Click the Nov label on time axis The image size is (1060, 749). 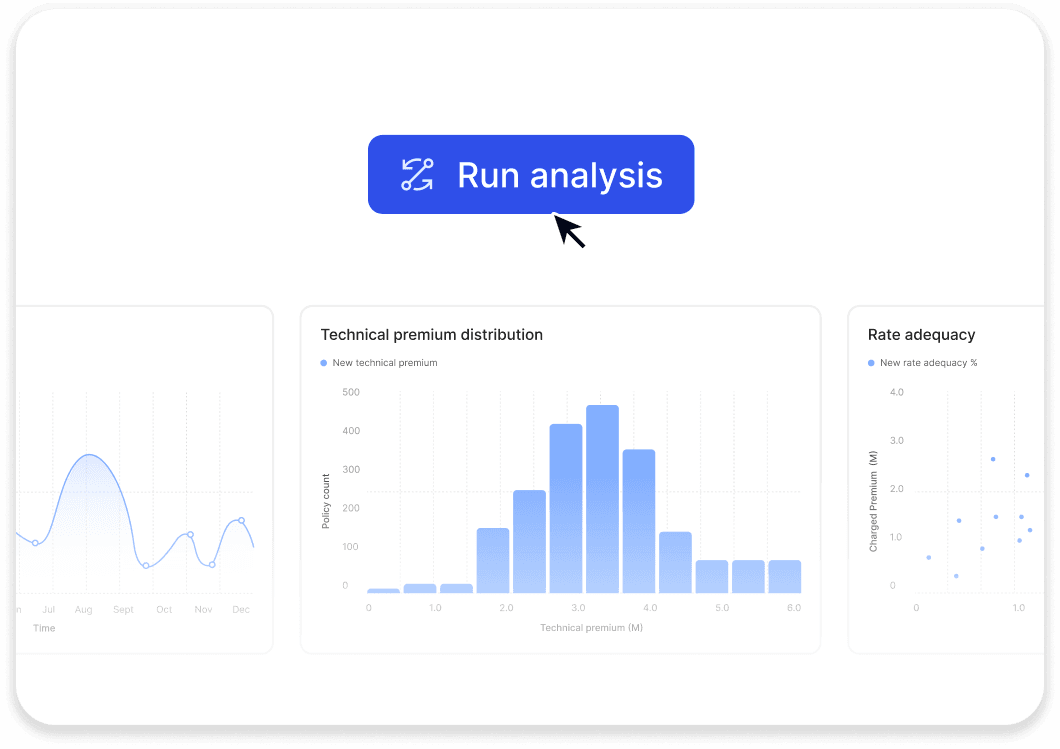pos(203,609)
